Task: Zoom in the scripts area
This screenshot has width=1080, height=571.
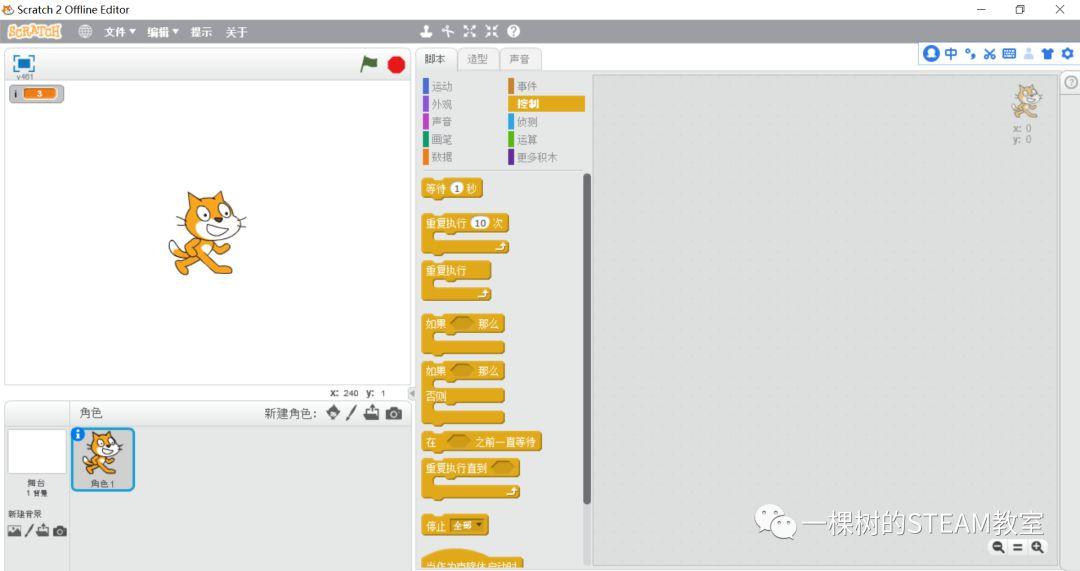Action: click(x=1037, y=547)
